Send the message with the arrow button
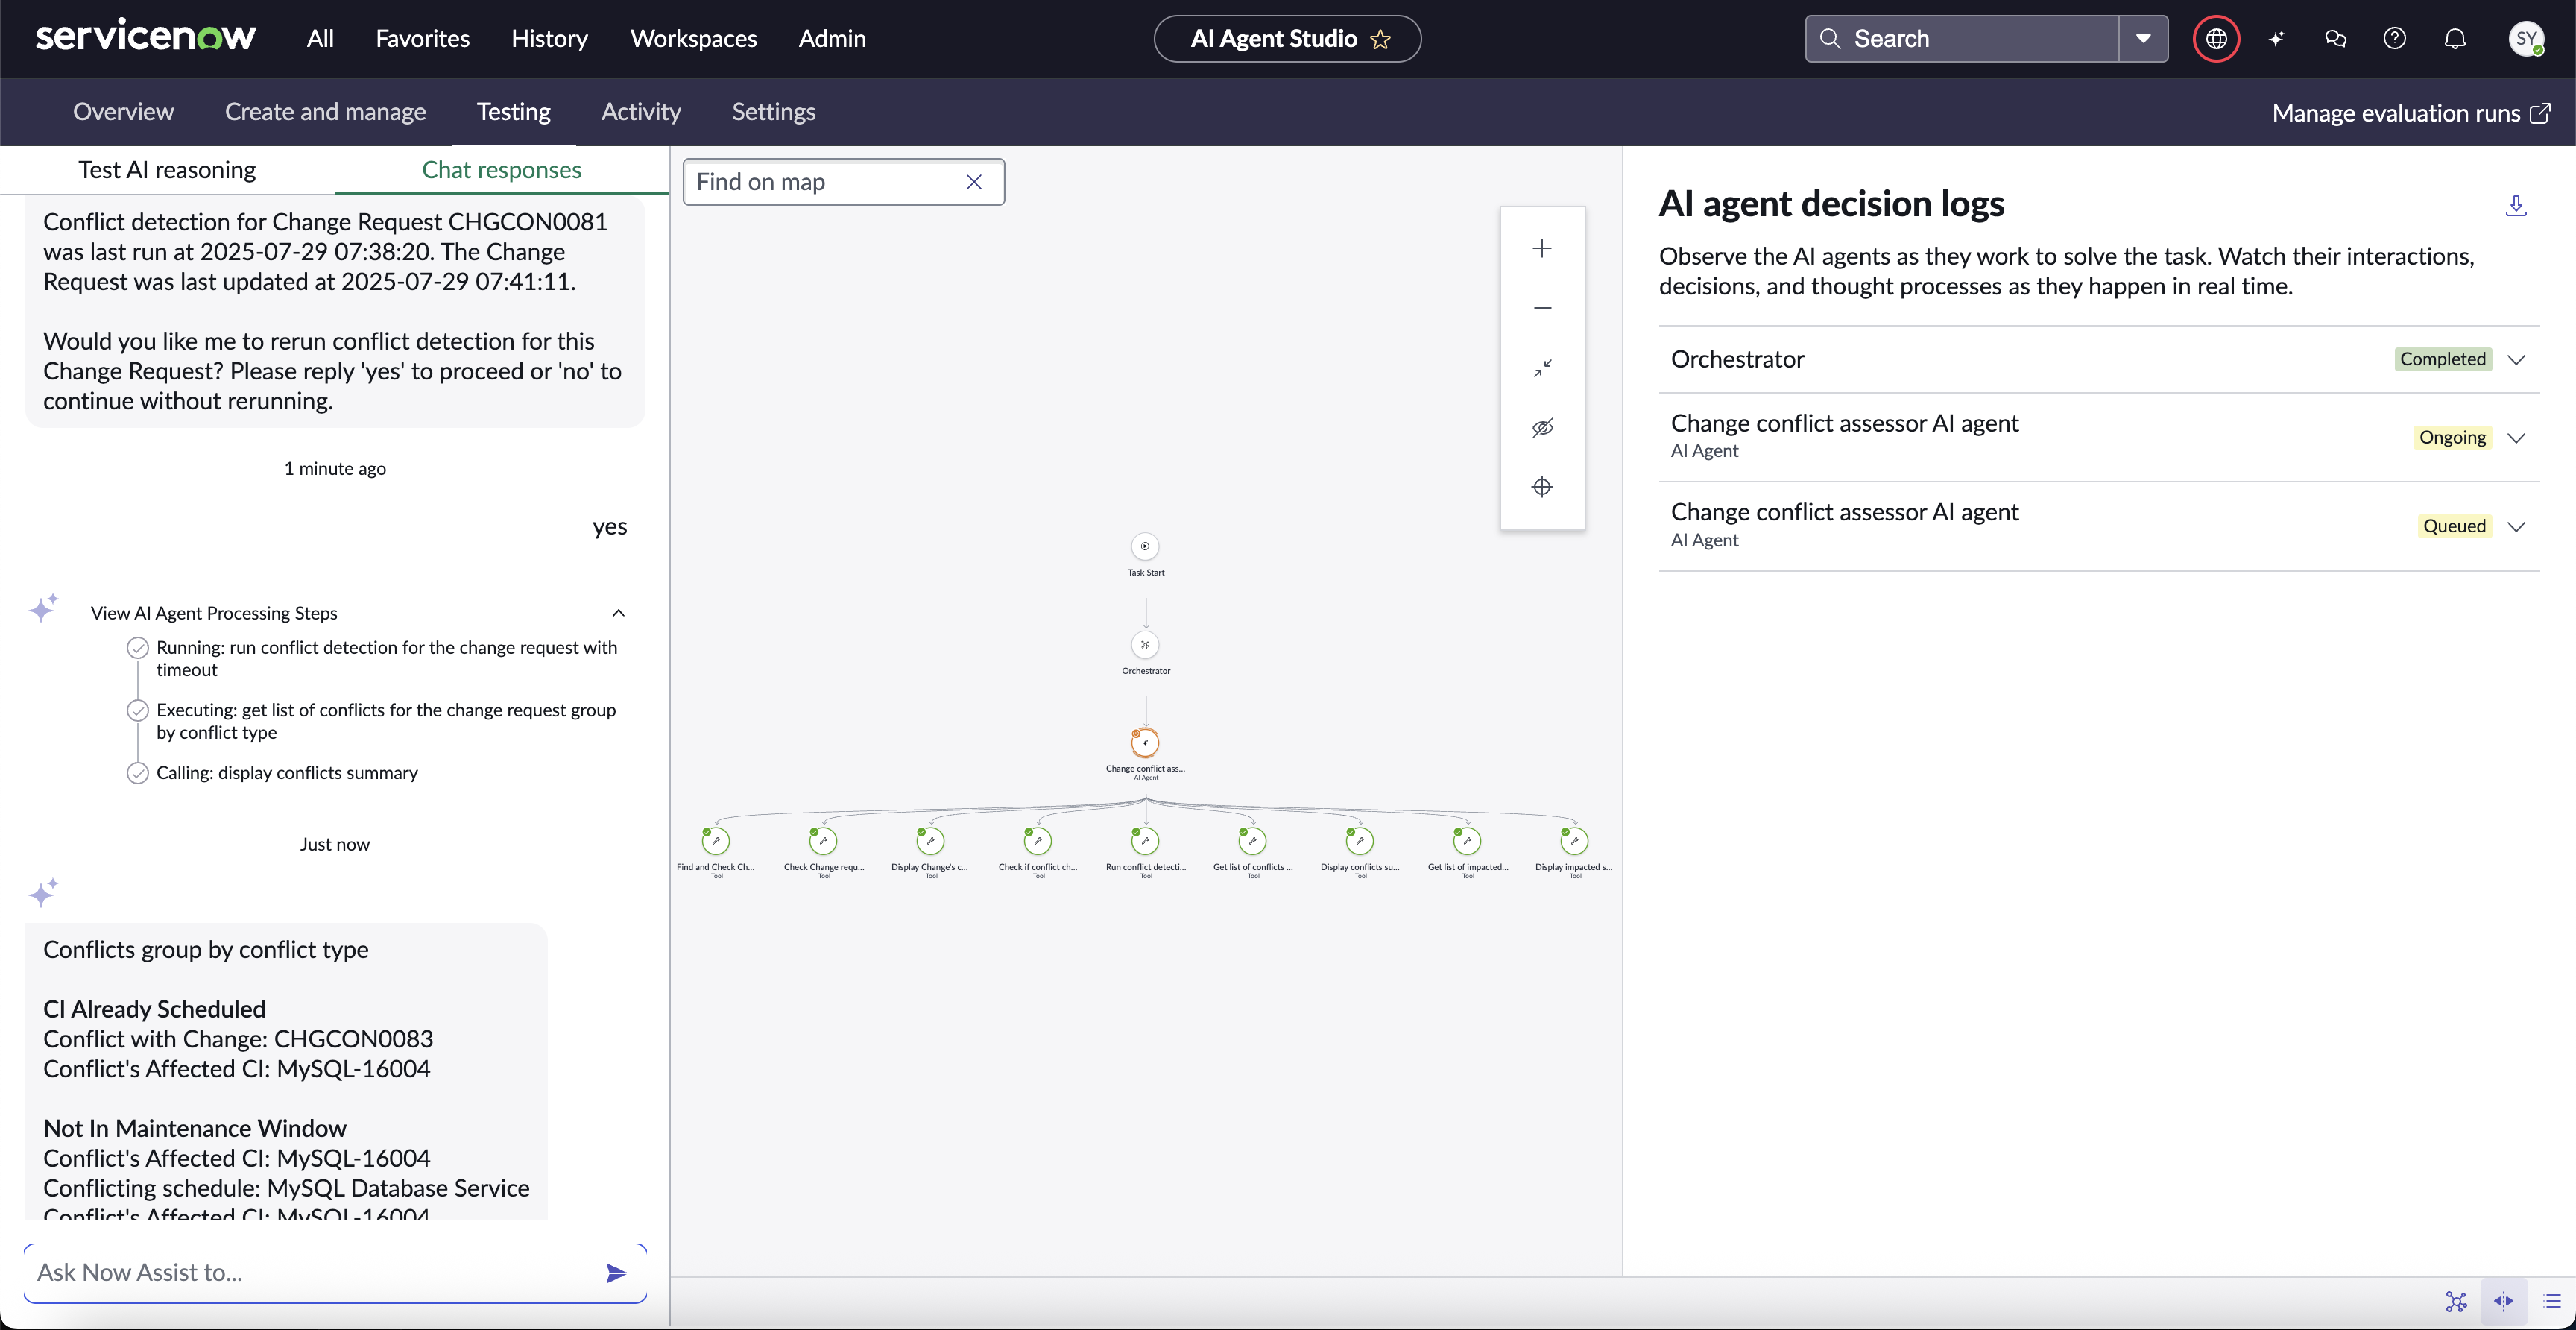 [x=616, y=1273]
